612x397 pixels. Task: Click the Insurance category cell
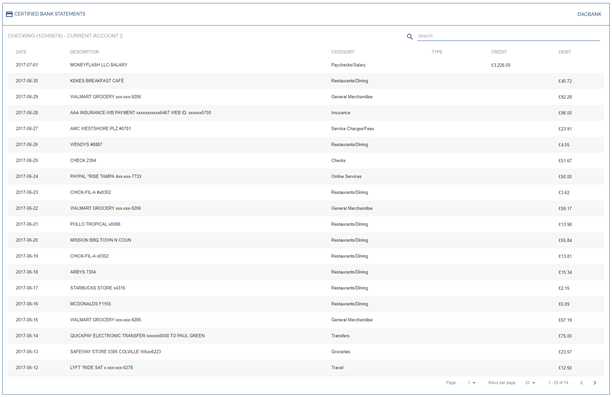pos(340,113)
